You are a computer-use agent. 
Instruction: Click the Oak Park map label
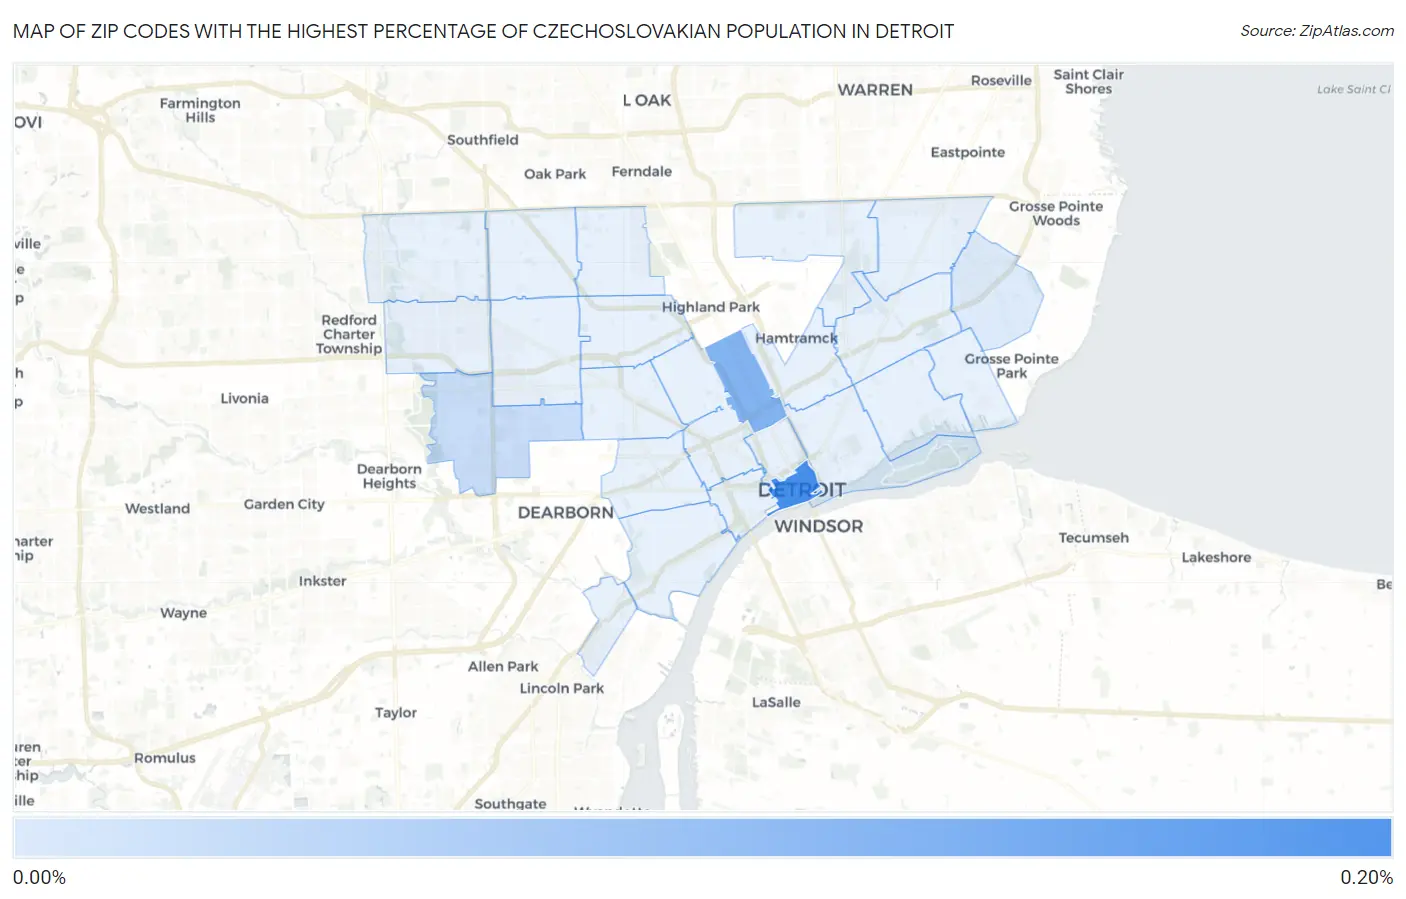[555, 174]
